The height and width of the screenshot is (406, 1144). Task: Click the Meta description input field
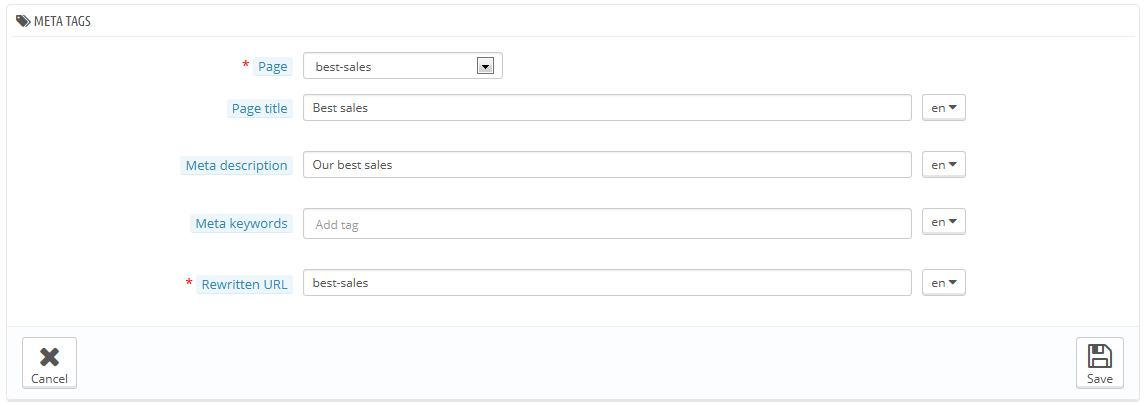(607, 164)
